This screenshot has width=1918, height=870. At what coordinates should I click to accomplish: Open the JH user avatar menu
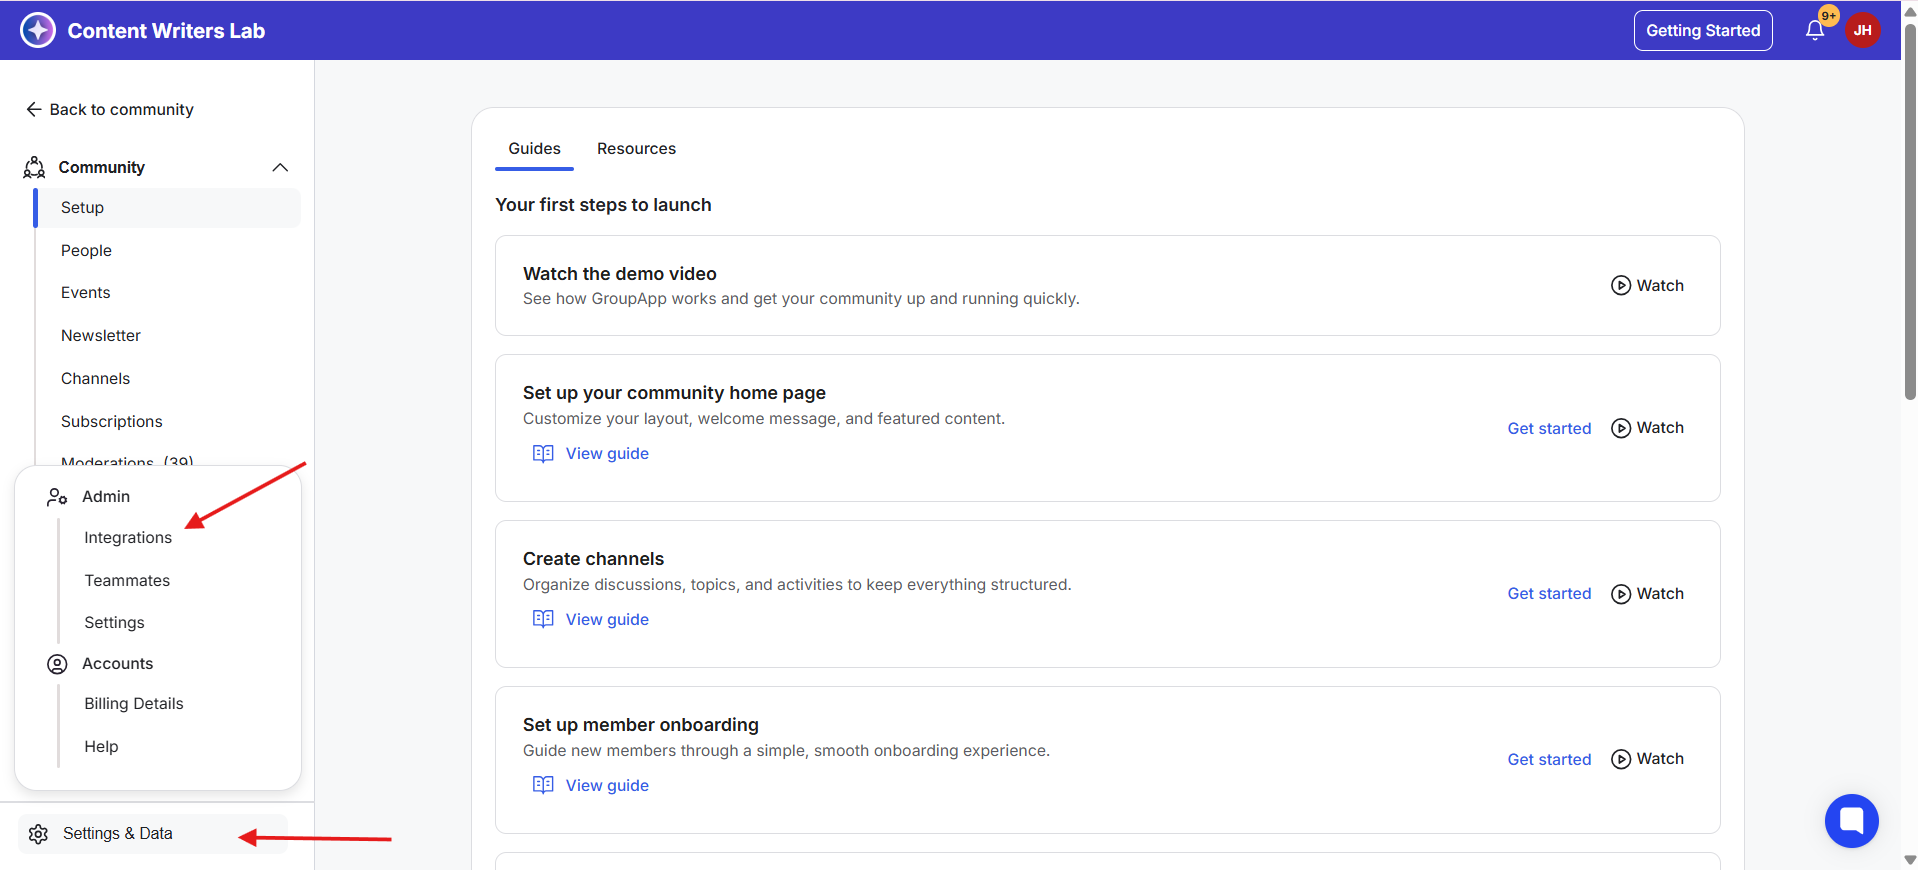click(x=1862, y=30)
